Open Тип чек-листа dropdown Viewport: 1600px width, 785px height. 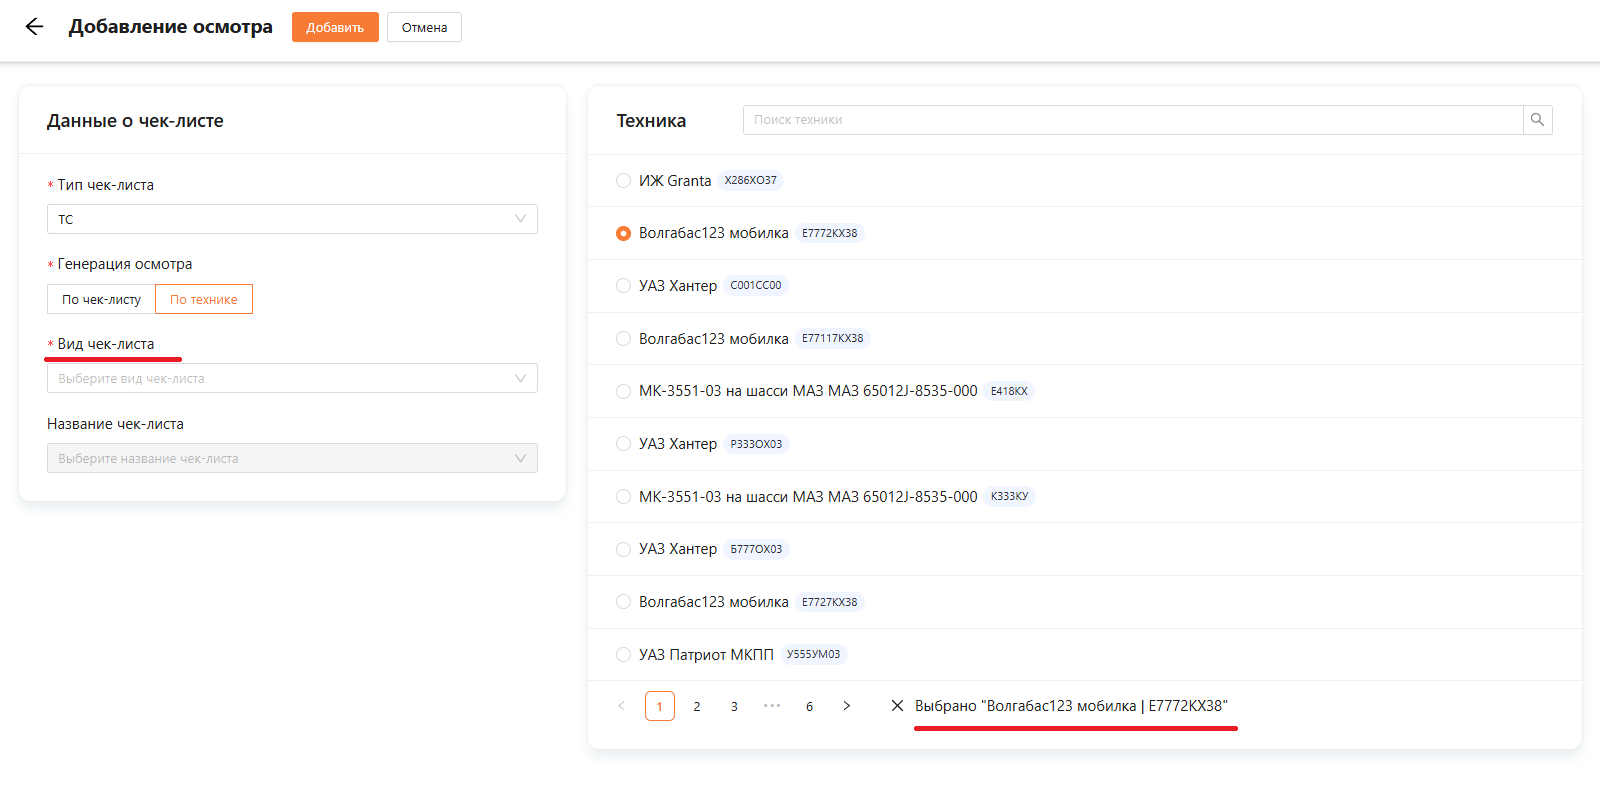[292, 219]
